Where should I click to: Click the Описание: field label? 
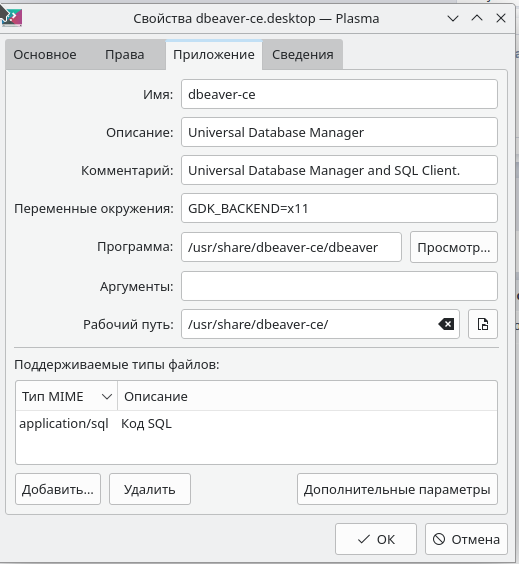pyautogui.click(x=140, y=132)
